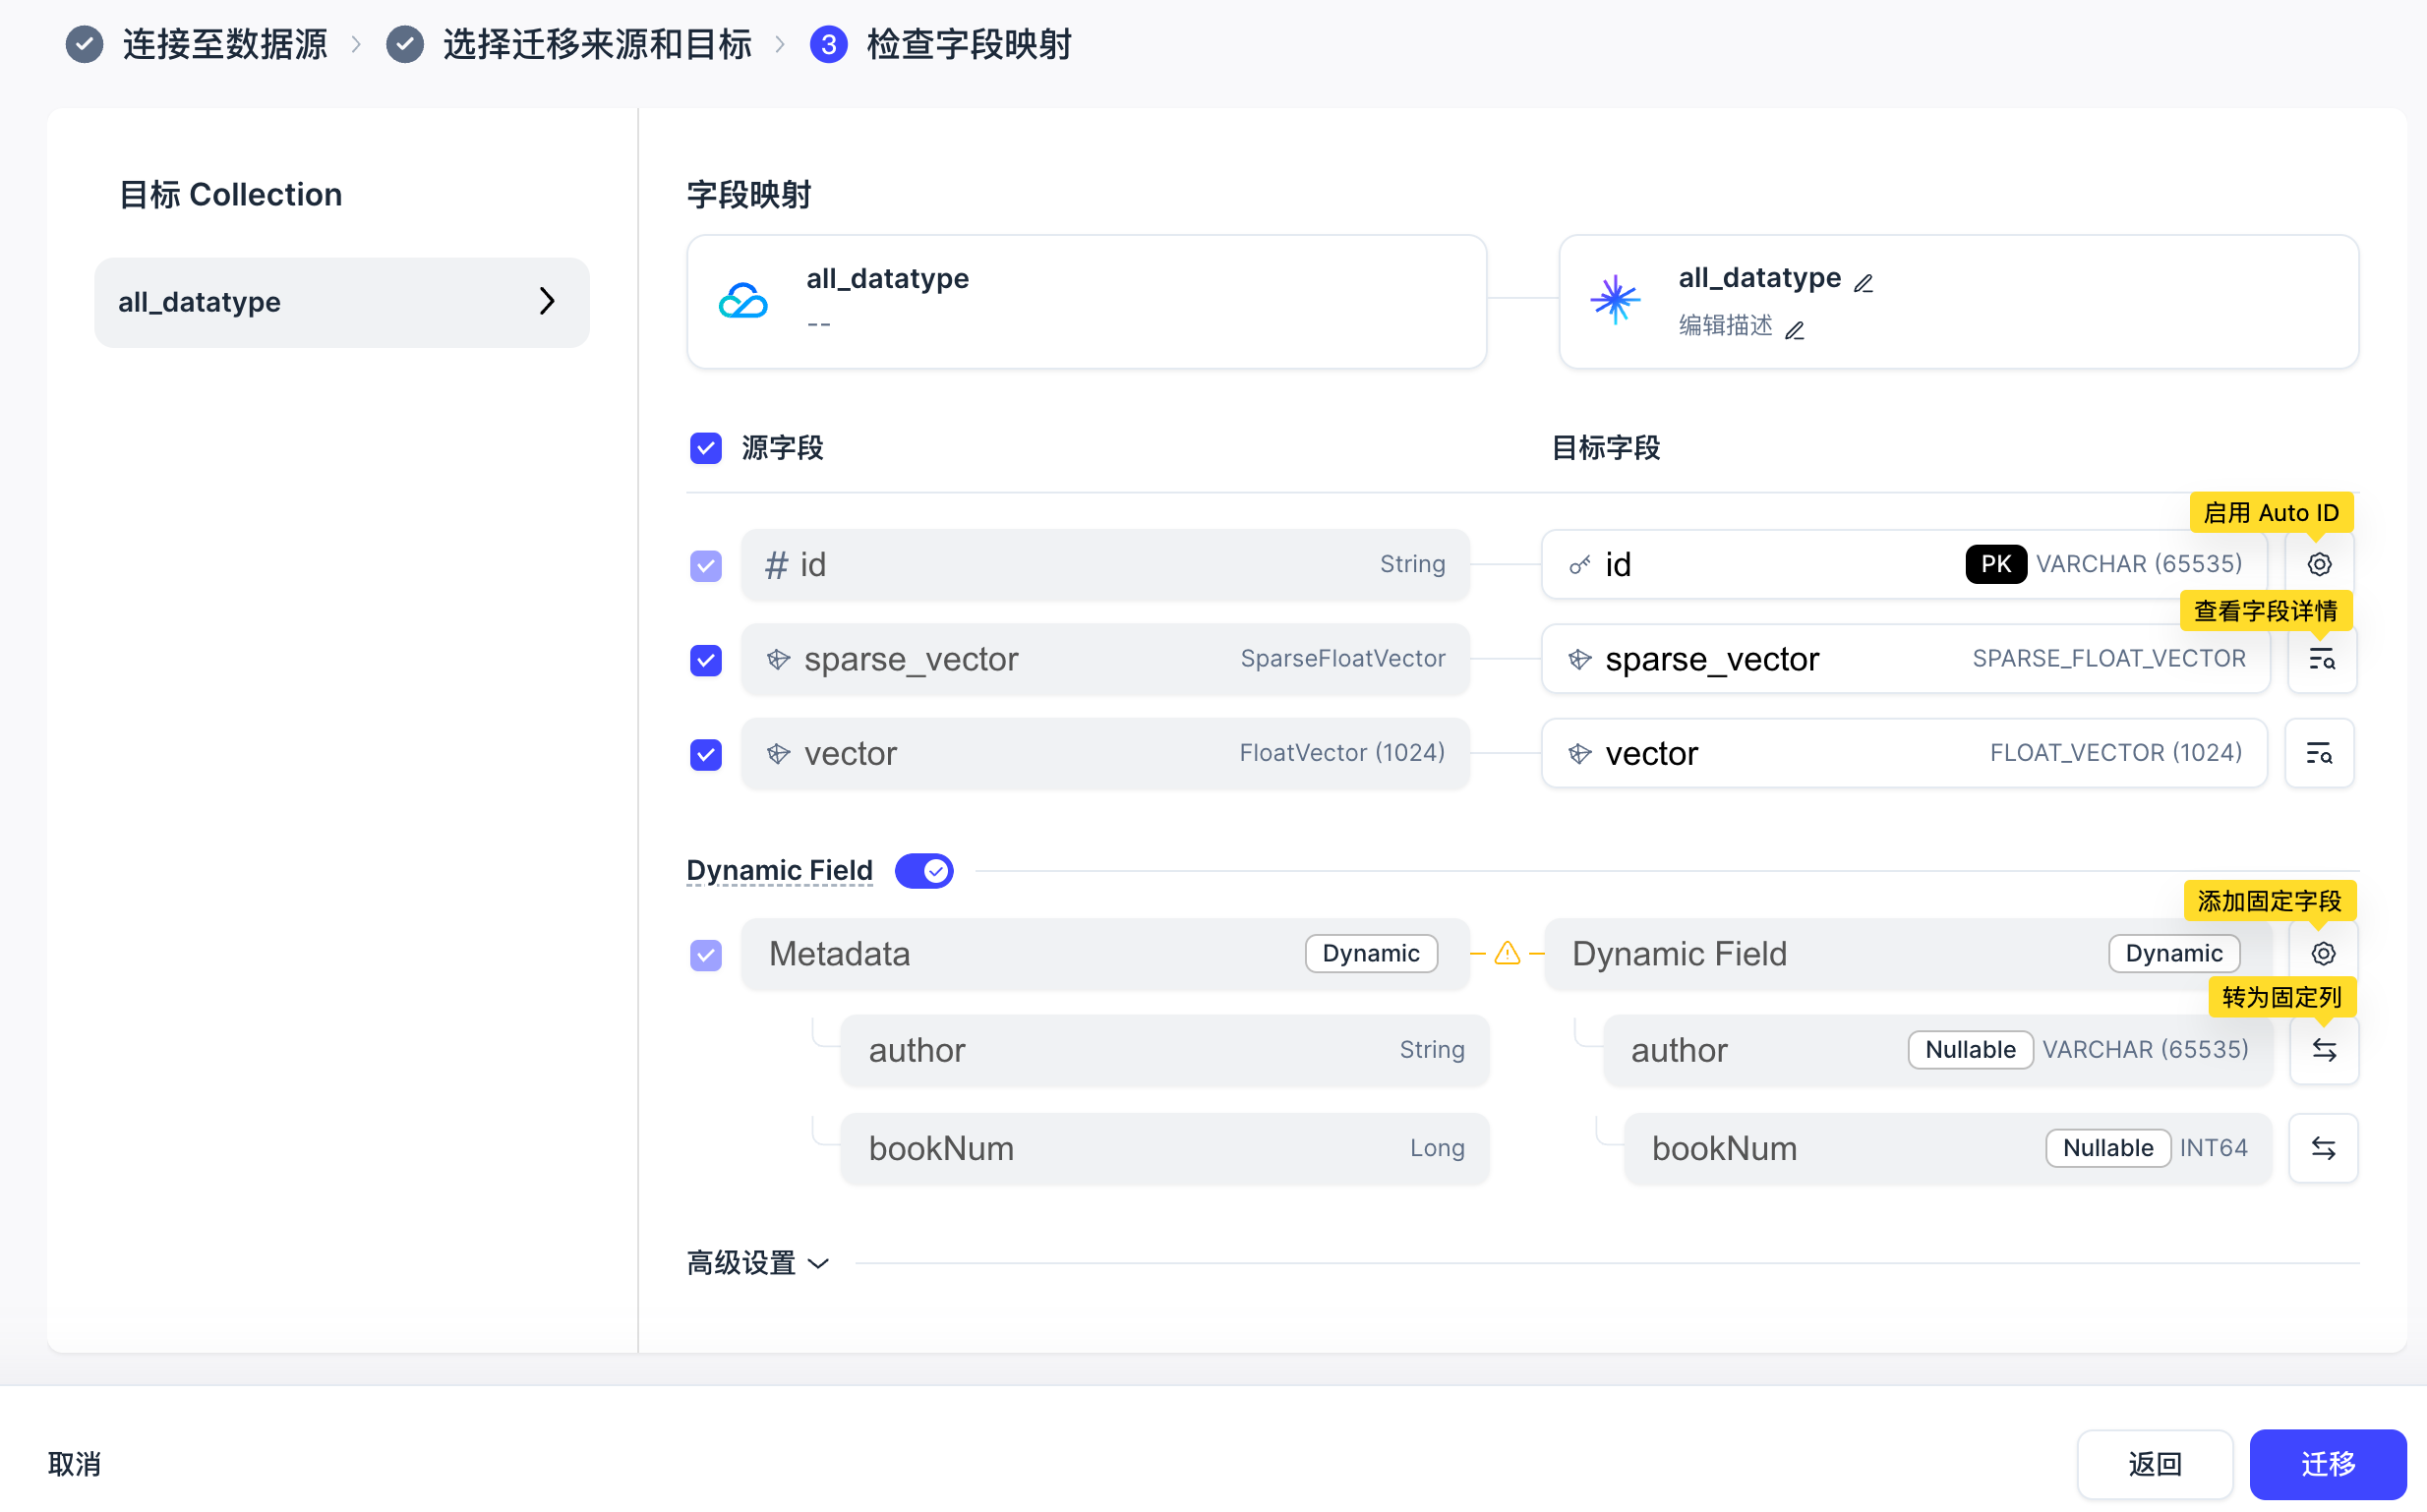Click vector icon in target vector field

coord(1579,754)
